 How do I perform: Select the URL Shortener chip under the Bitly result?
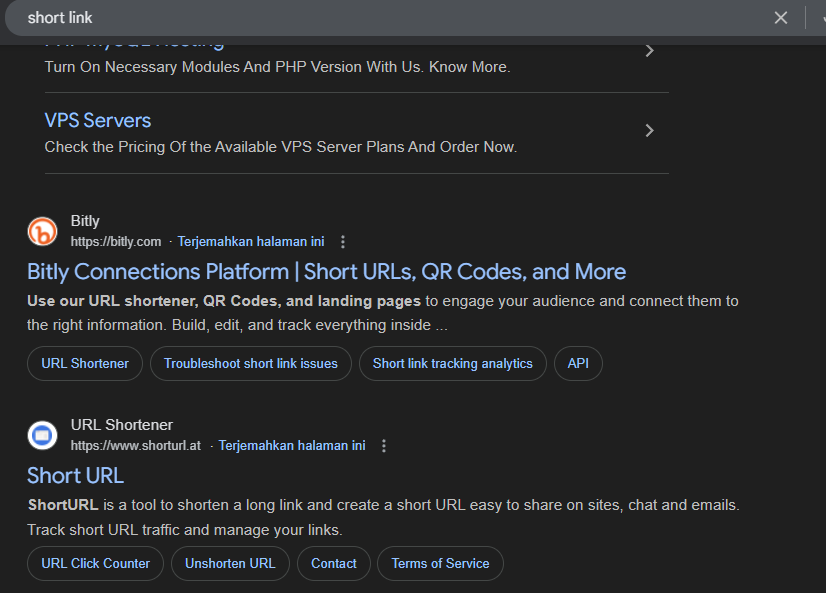(85, 363)
